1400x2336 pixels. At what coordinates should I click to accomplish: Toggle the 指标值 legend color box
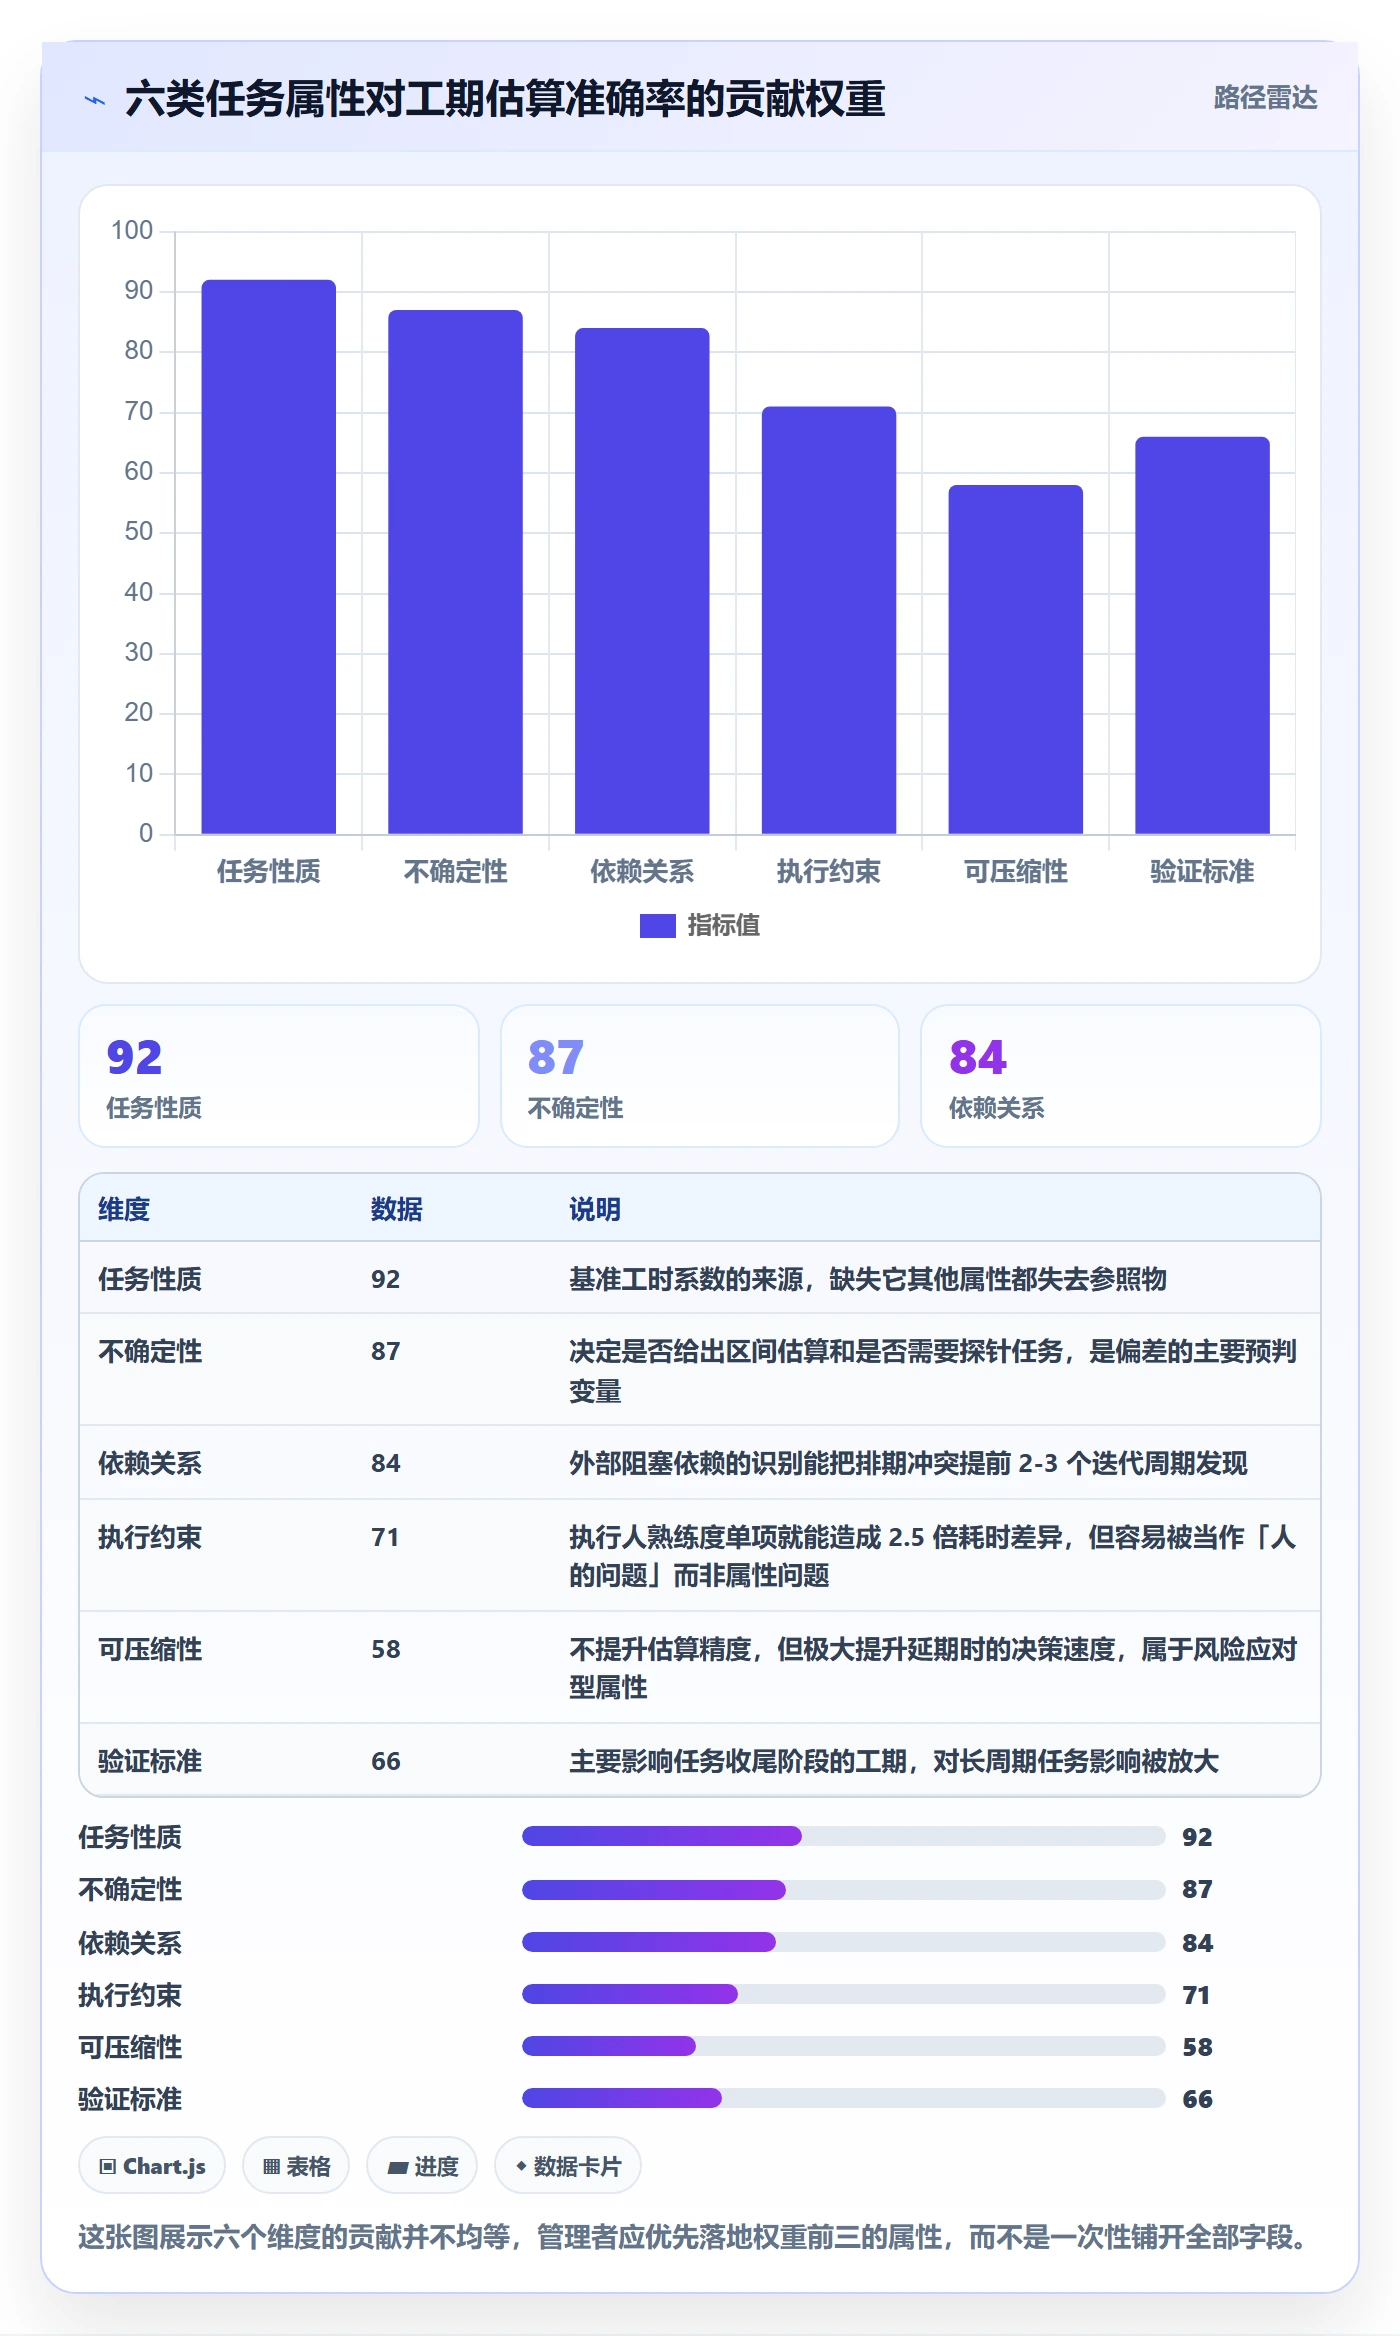[657, 926]
